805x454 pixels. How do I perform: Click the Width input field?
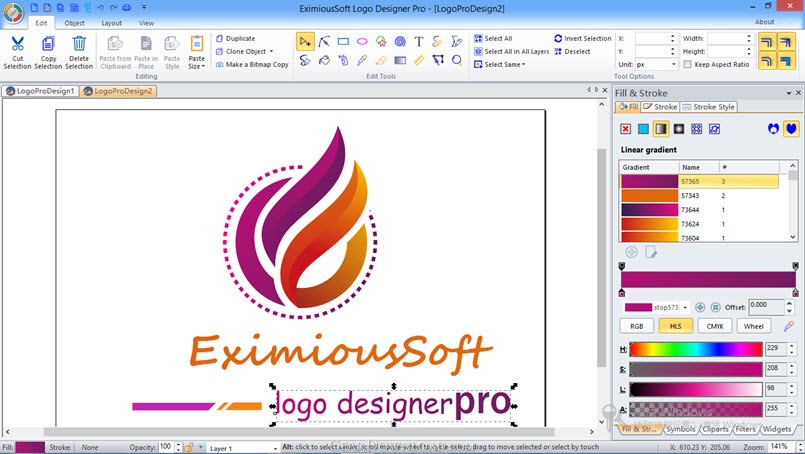click(x=726, y=39)
